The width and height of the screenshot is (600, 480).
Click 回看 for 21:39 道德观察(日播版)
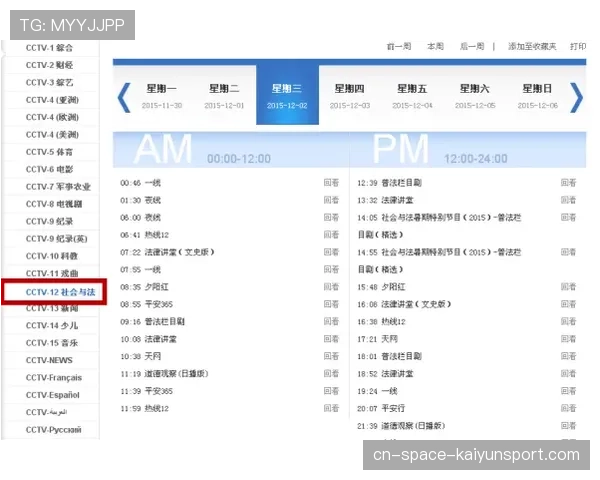568,426
